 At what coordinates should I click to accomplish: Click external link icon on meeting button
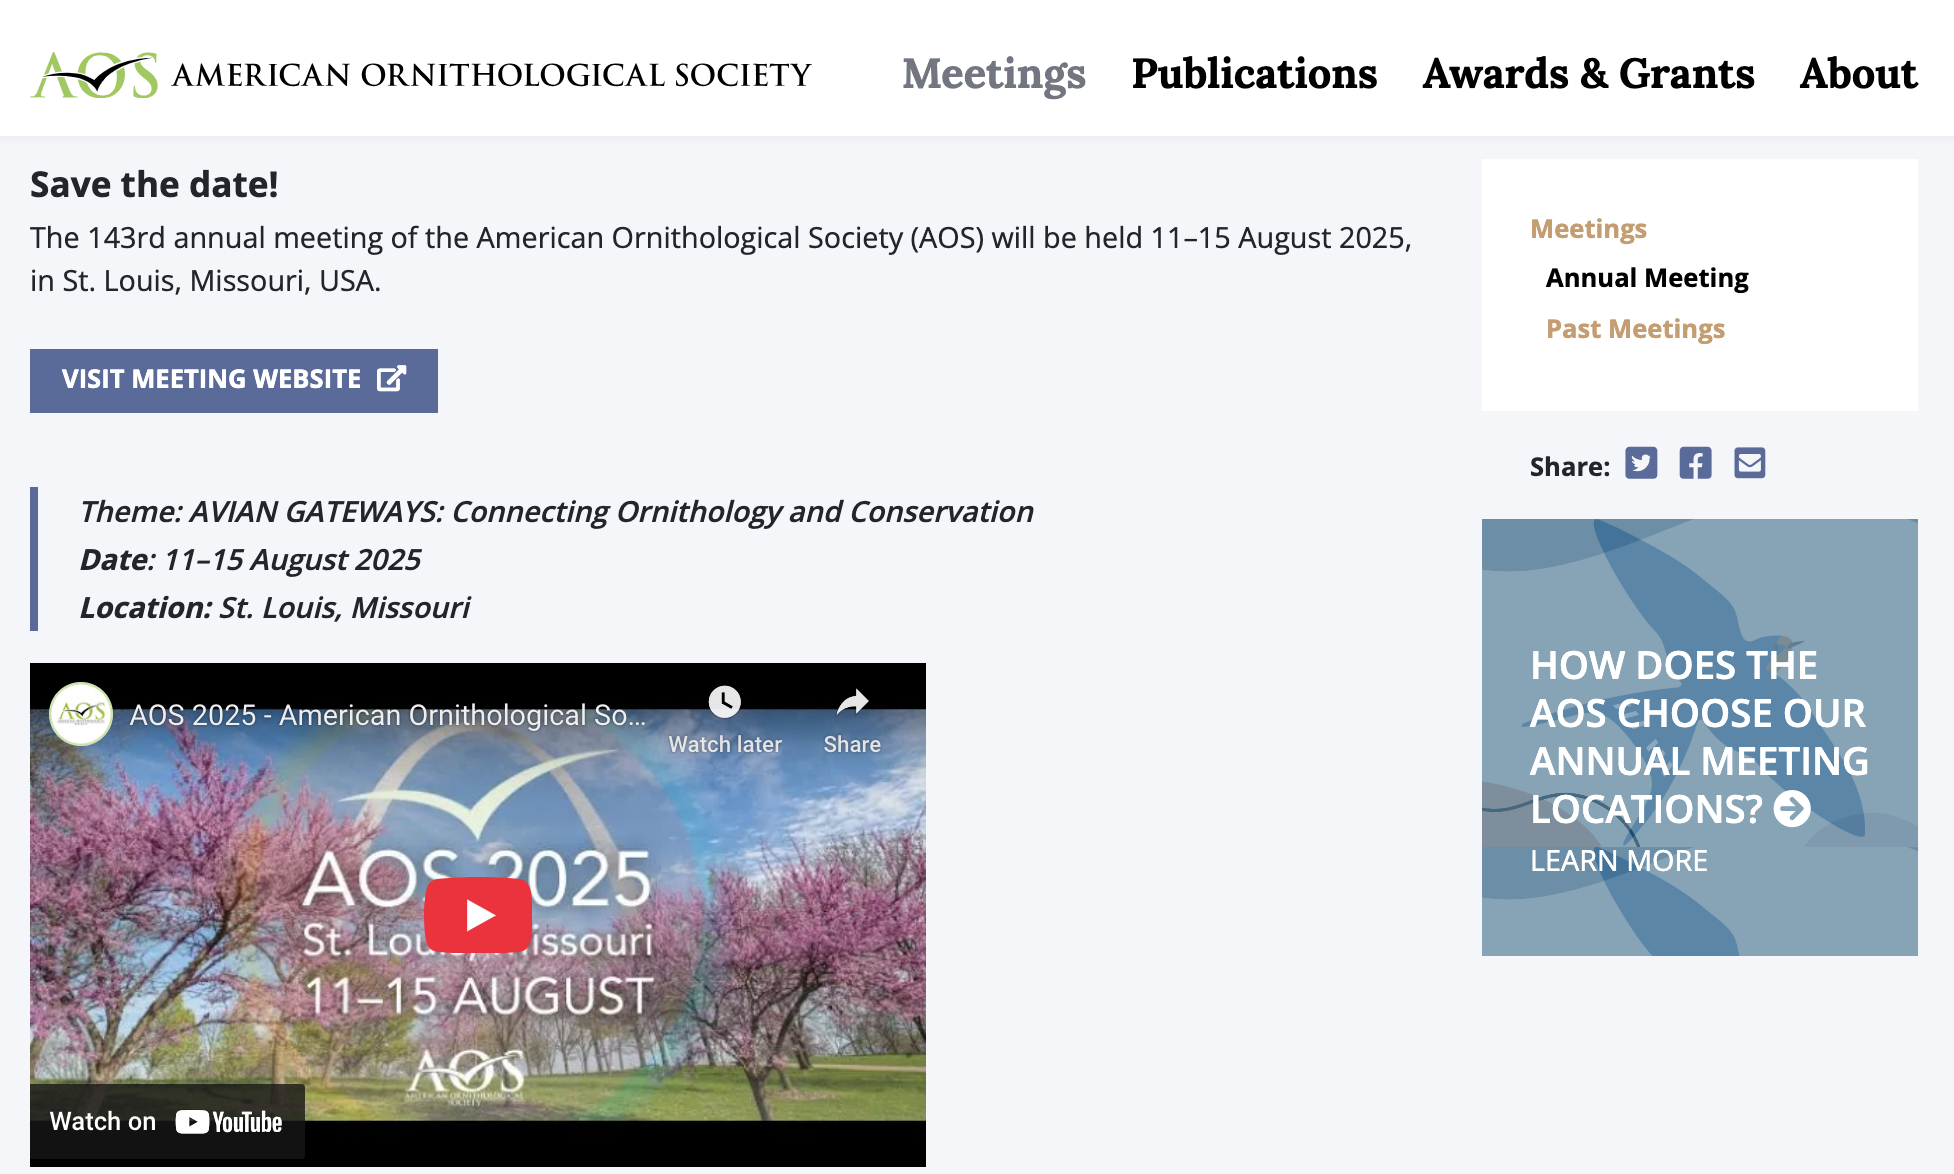[x=391, y=379]
